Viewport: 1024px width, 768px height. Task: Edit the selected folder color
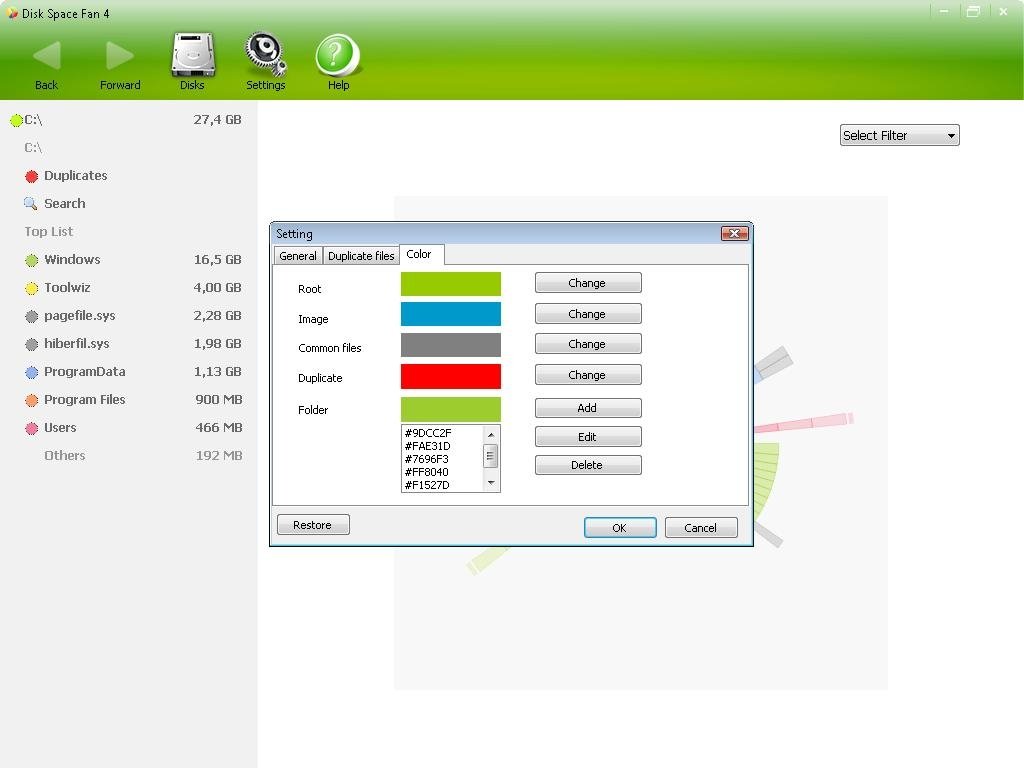coord(588,436)
